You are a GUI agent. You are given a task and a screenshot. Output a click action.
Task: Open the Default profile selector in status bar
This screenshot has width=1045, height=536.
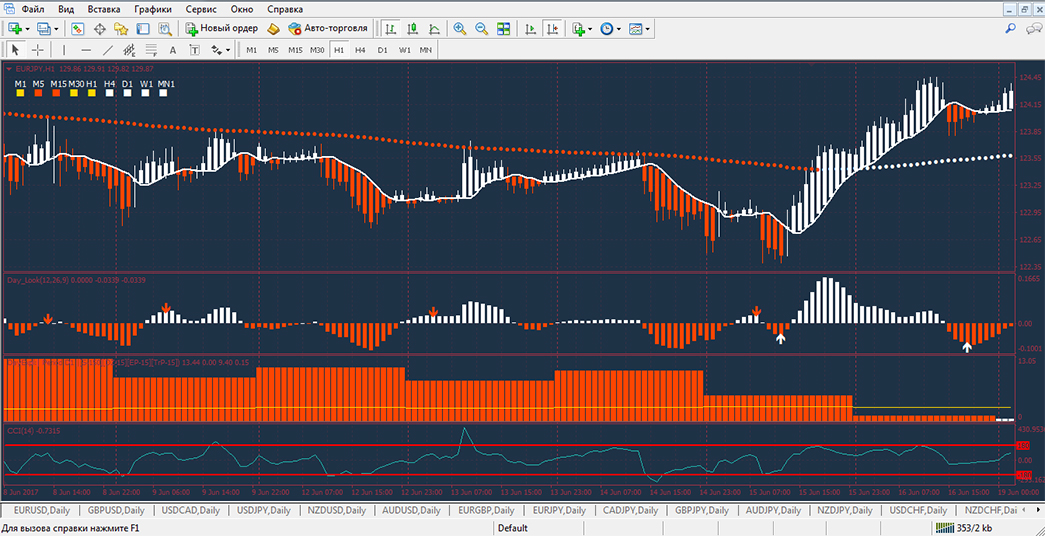pyautogui.click(x=513, y=529)
